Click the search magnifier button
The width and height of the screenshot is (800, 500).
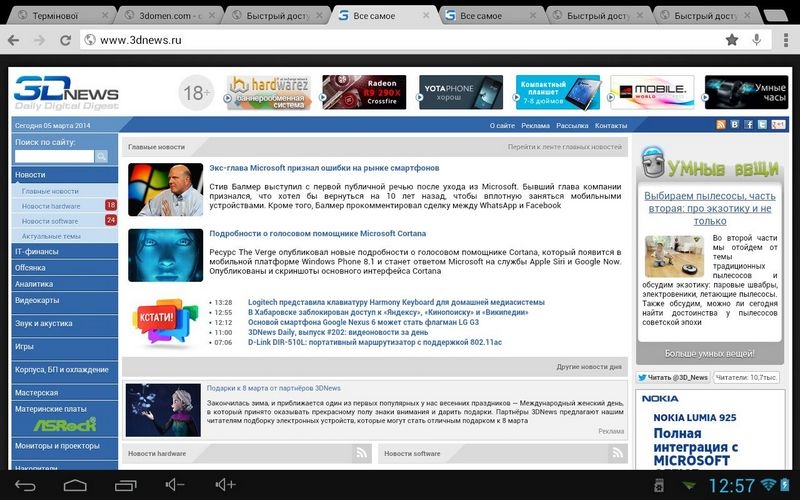click(102, 156)
